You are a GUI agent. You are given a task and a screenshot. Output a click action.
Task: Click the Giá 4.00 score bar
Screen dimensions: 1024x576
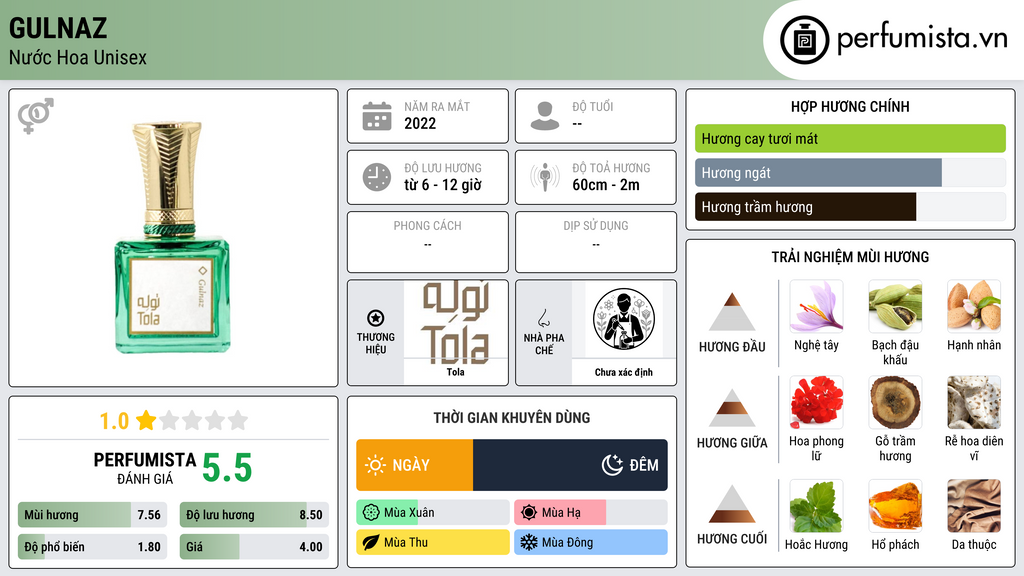(x=254, y=547)
